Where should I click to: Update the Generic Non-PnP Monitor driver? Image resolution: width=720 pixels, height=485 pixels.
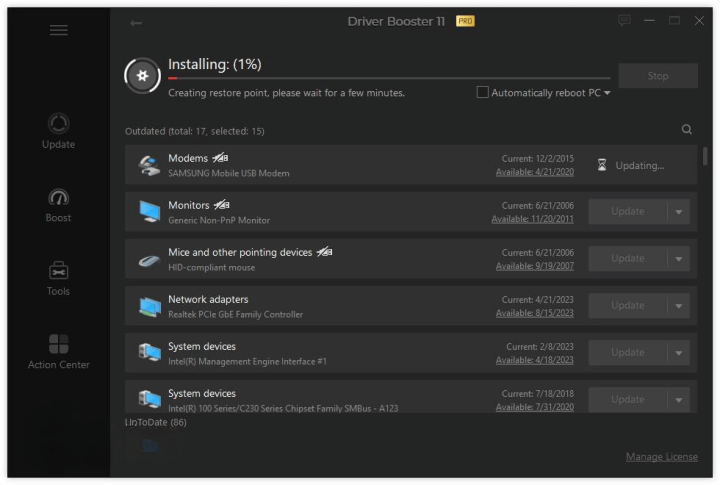coord(628,212)
